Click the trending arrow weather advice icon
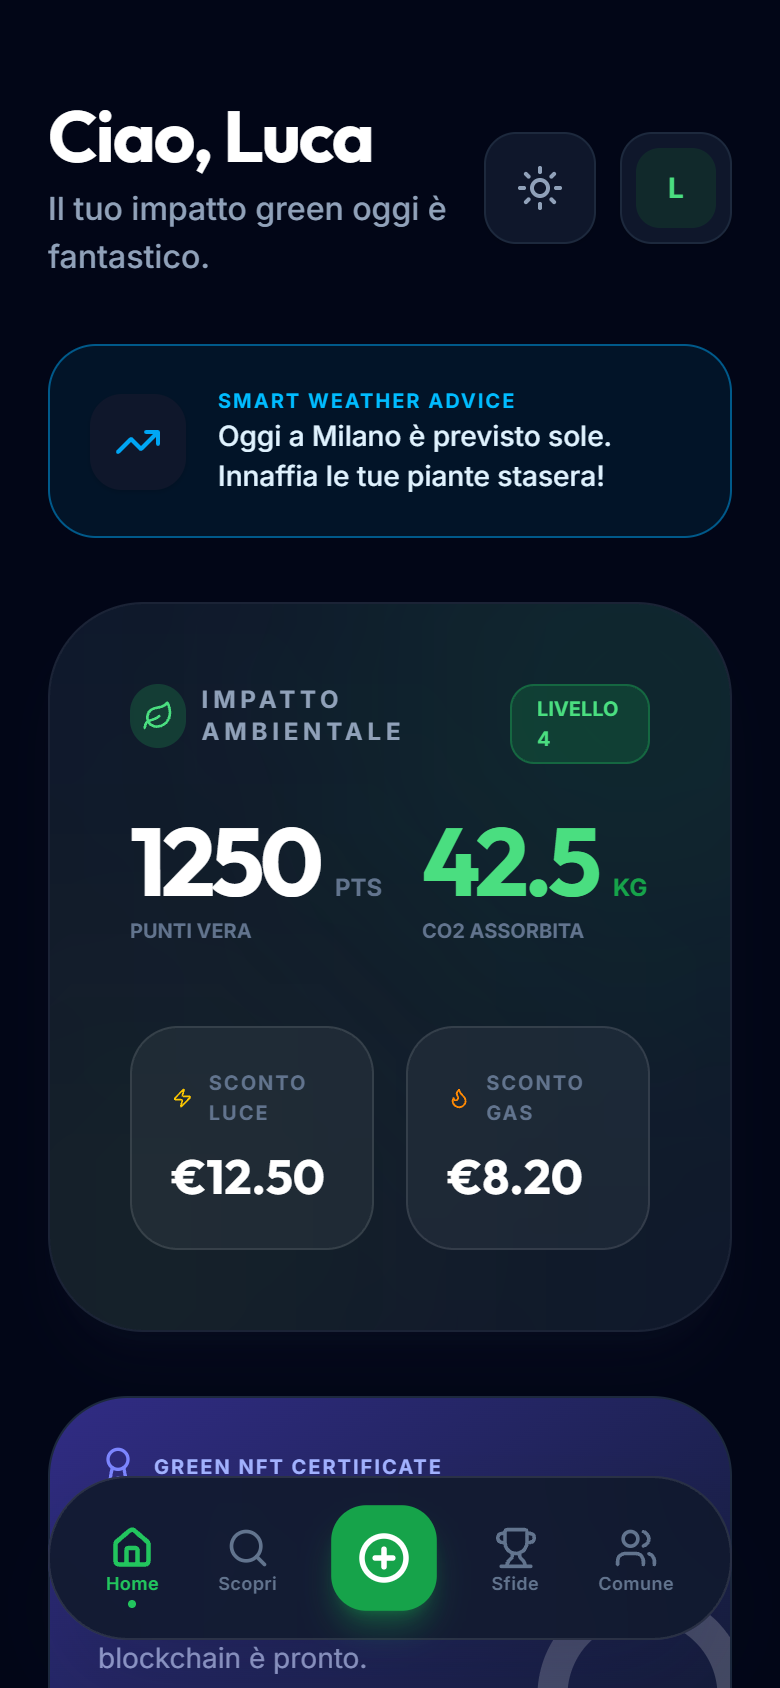The height and width of the screenshot is (1688, 780). 138,442
